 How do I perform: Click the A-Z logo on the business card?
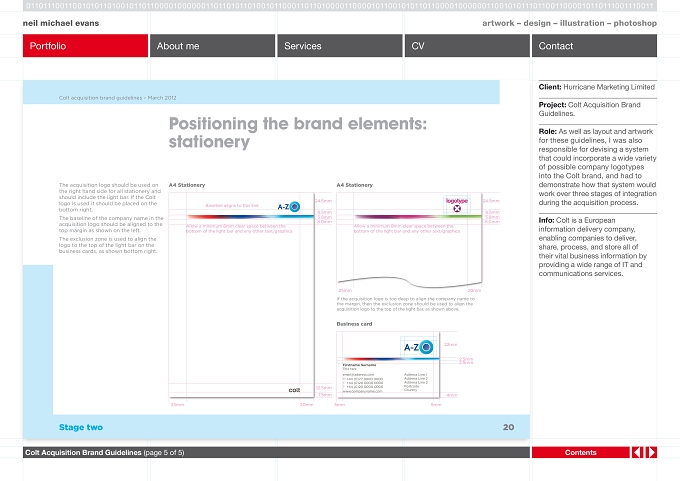(x=418, y=347)
